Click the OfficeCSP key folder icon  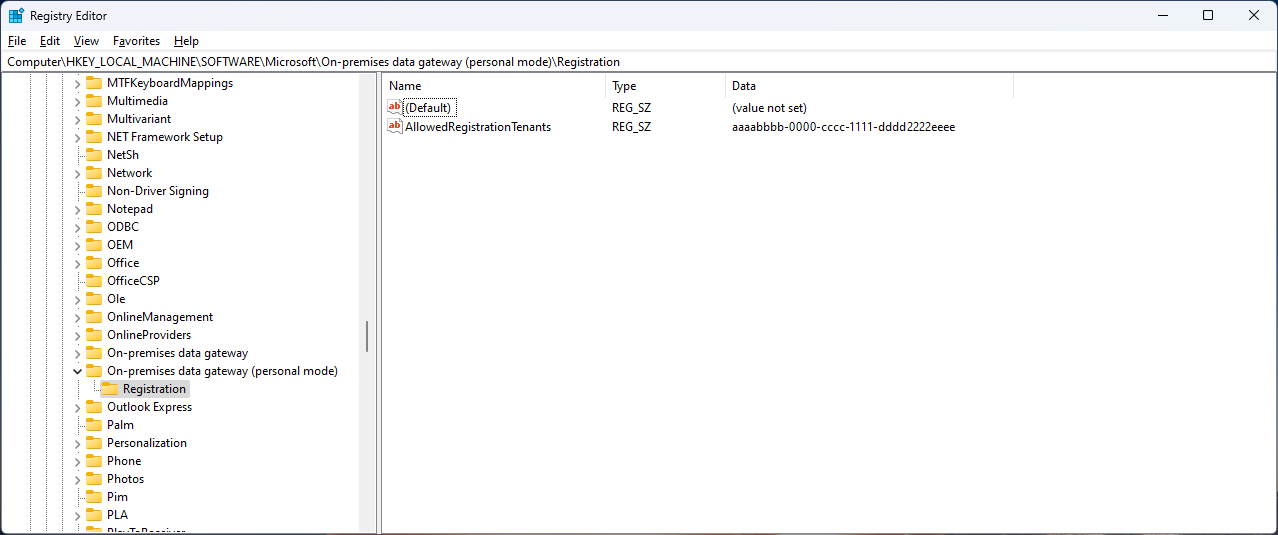tap(94, 281)
